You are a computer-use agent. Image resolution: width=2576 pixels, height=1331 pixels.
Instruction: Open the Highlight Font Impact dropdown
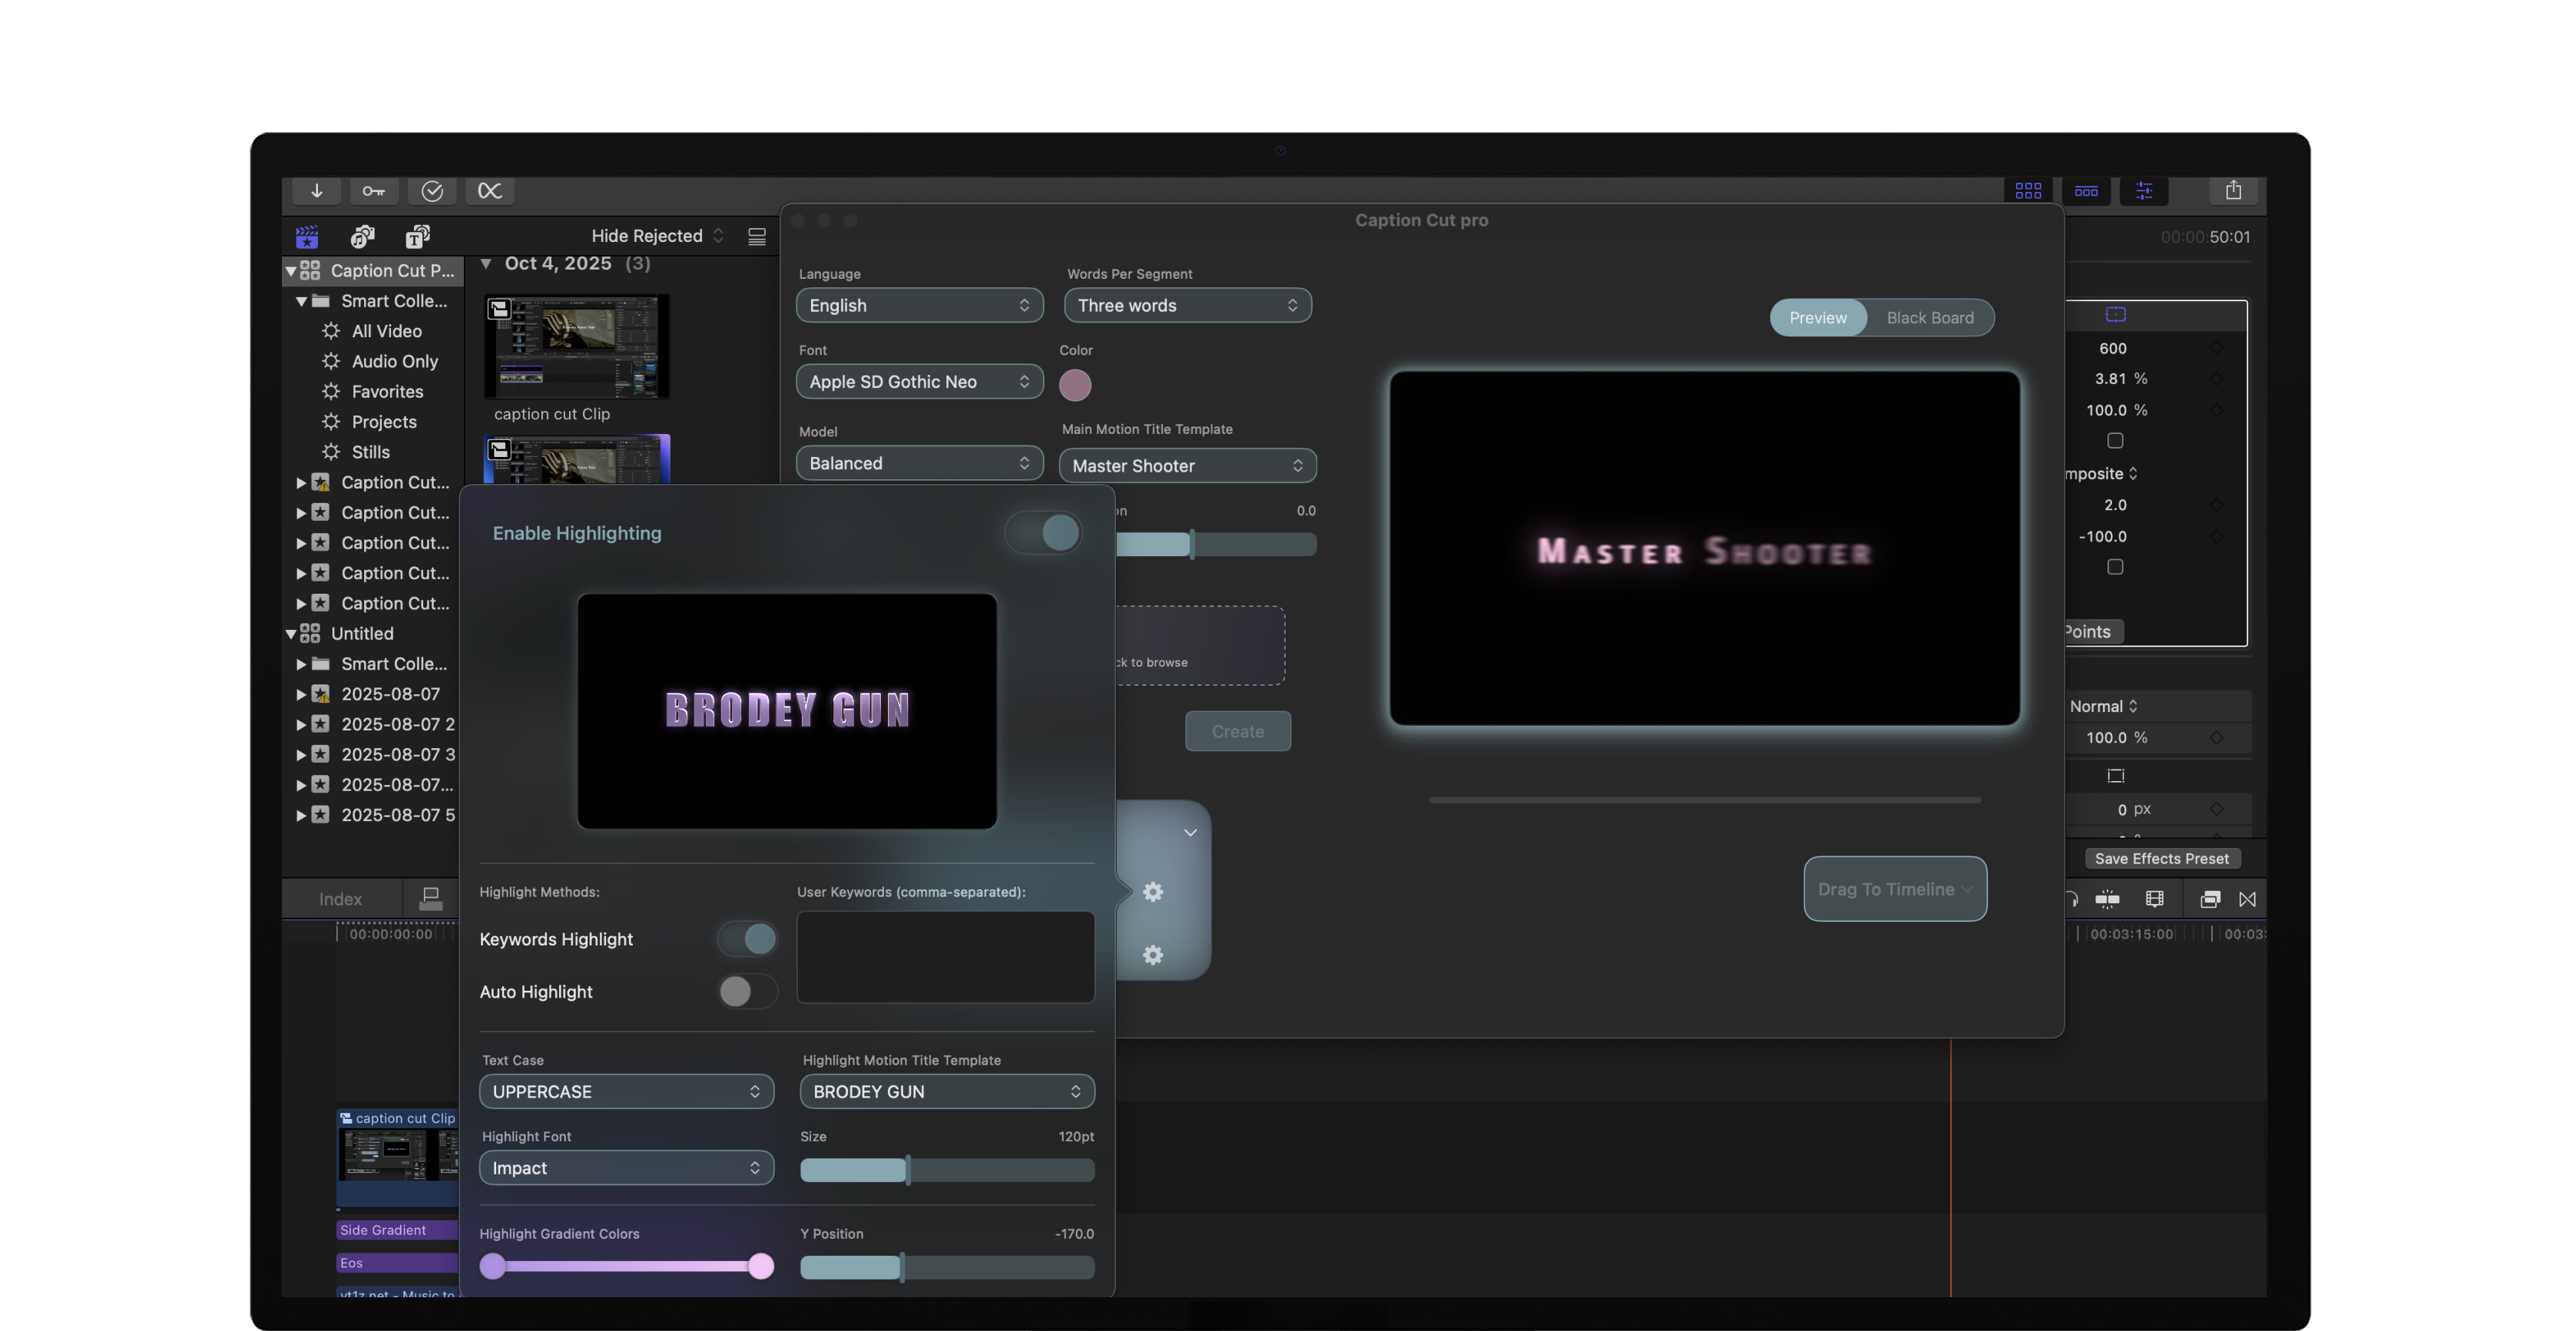tap(626, 1168)
